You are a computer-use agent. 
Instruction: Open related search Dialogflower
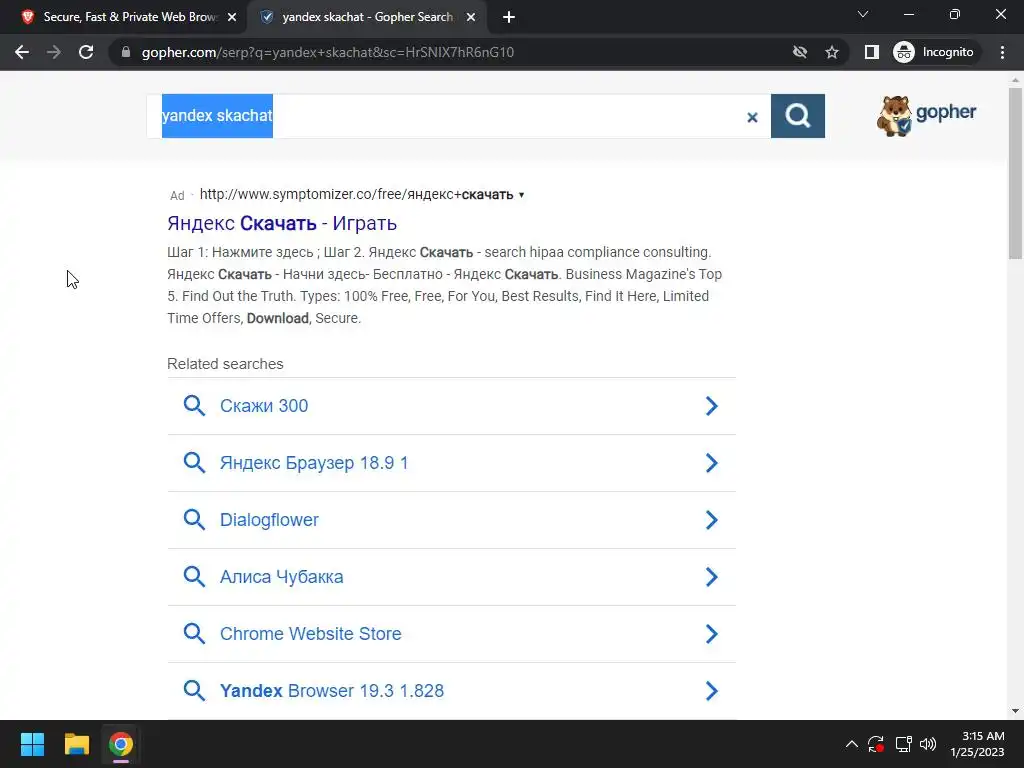(x=451, y=520)
